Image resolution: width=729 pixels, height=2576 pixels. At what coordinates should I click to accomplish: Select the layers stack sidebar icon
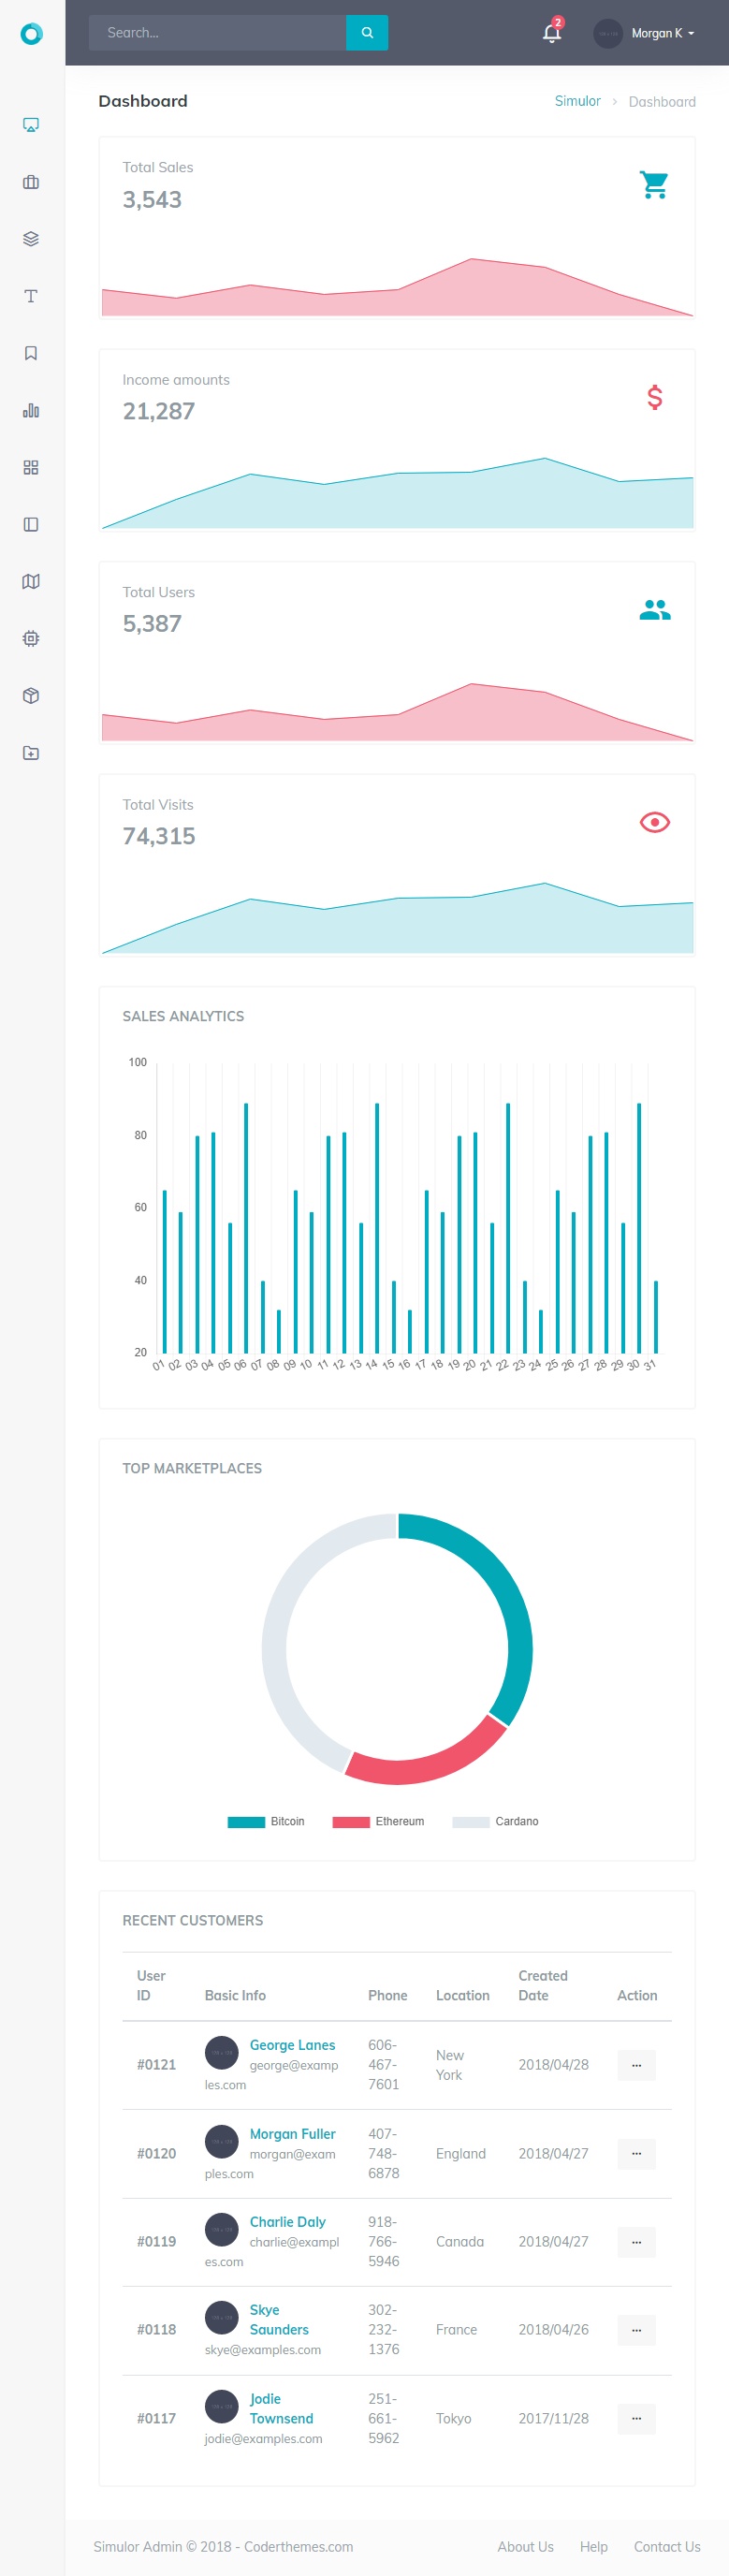click(x=31, y=239)
